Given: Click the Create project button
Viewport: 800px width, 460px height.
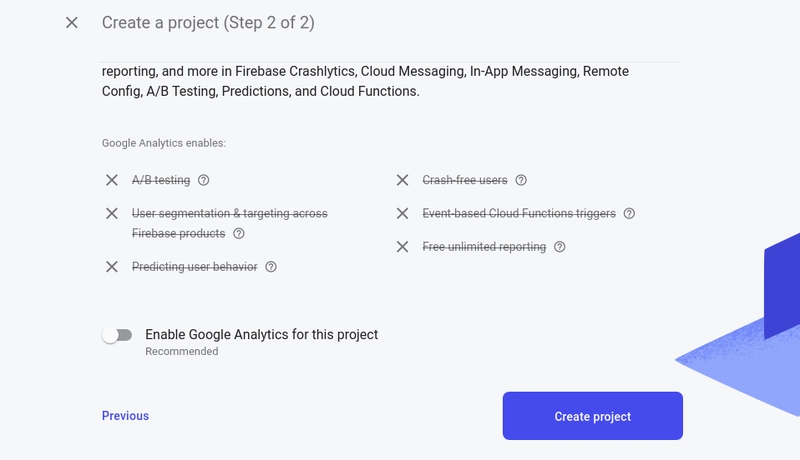Looking at the screenshot, I should pyautogui.click(x=593, y=416).
